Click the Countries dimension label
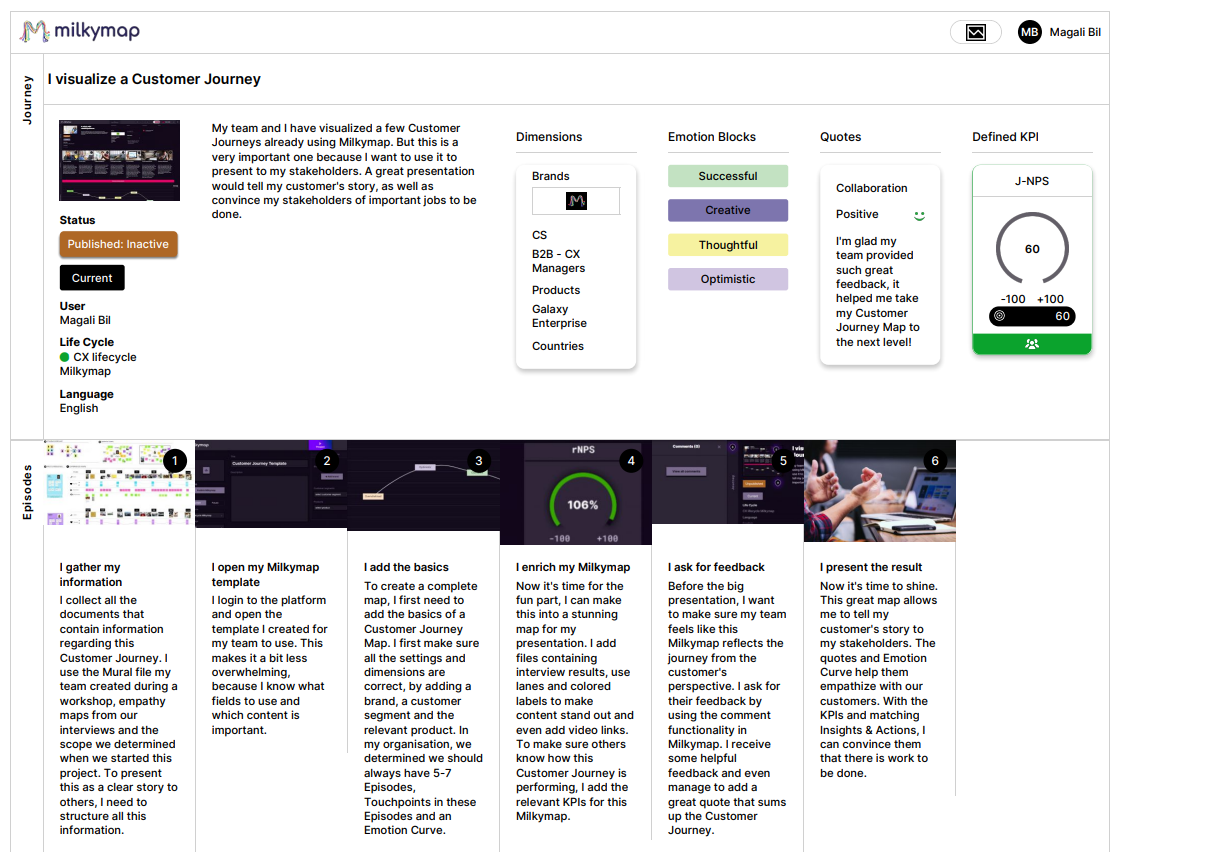The height and width of the screenshot is (852, 1205). point(558,346)
